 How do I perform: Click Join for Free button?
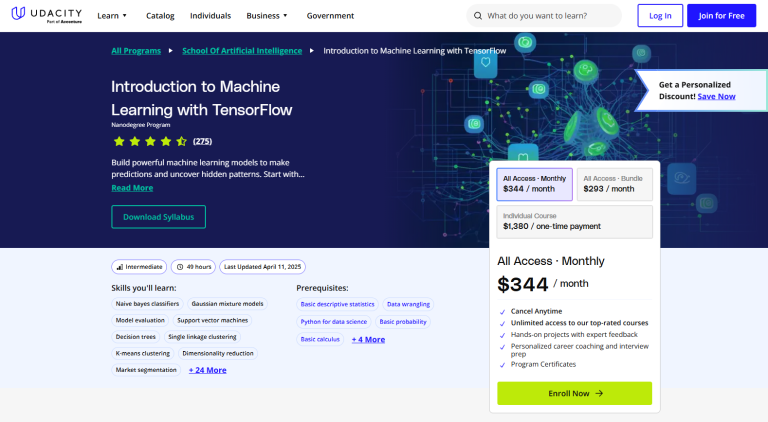(x=721, y=16)
